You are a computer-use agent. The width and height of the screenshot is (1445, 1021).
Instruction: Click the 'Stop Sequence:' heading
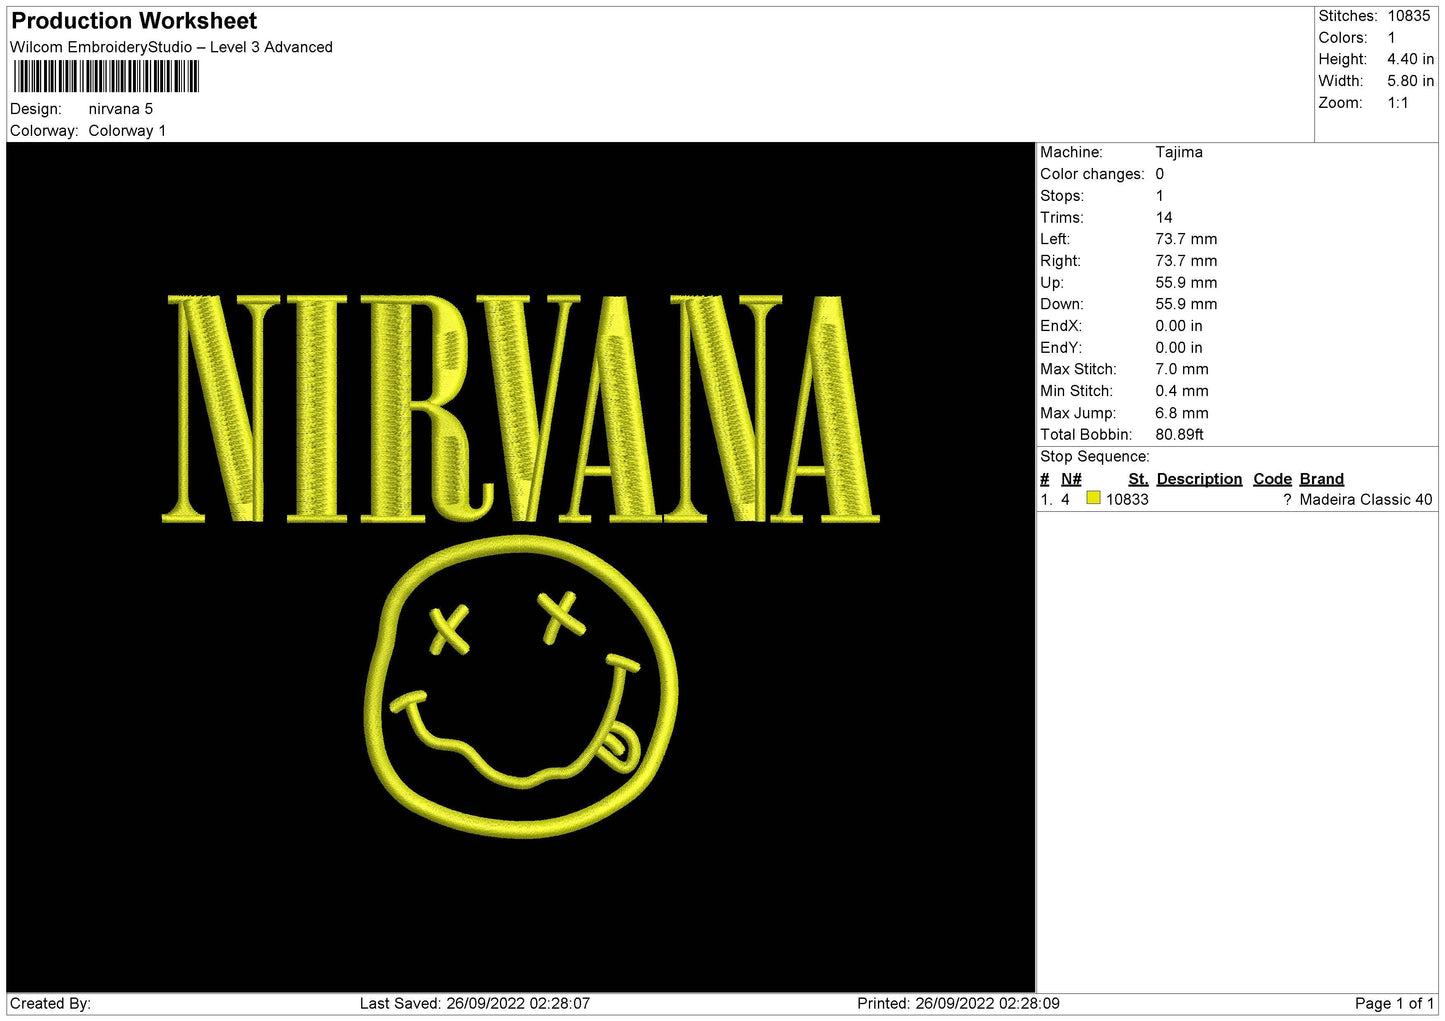coord(1095,457)
